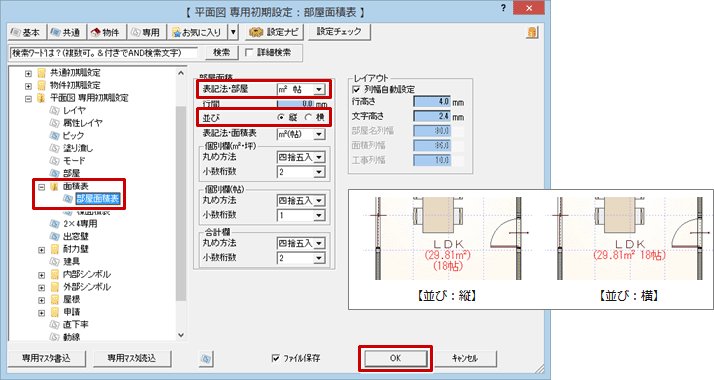Viewport: 714px width, 380px height.
Task: Click the 専用マスタ書込 button
Action: pos(46,359)
